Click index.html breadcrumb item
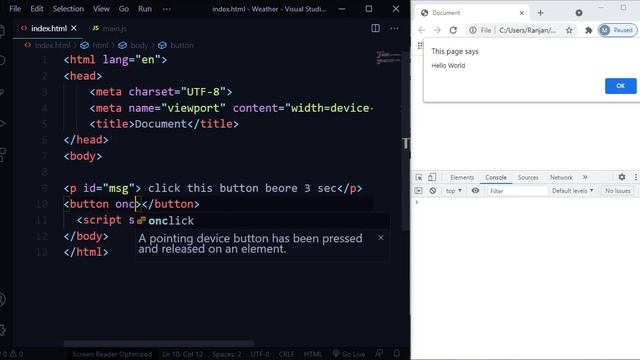Screen dimensions: 640x360 48,45
